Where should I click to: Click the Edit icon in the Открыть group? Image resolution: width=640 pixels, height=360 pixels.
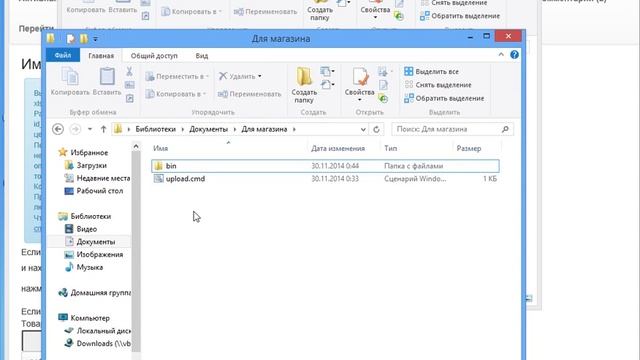[383, 85]
